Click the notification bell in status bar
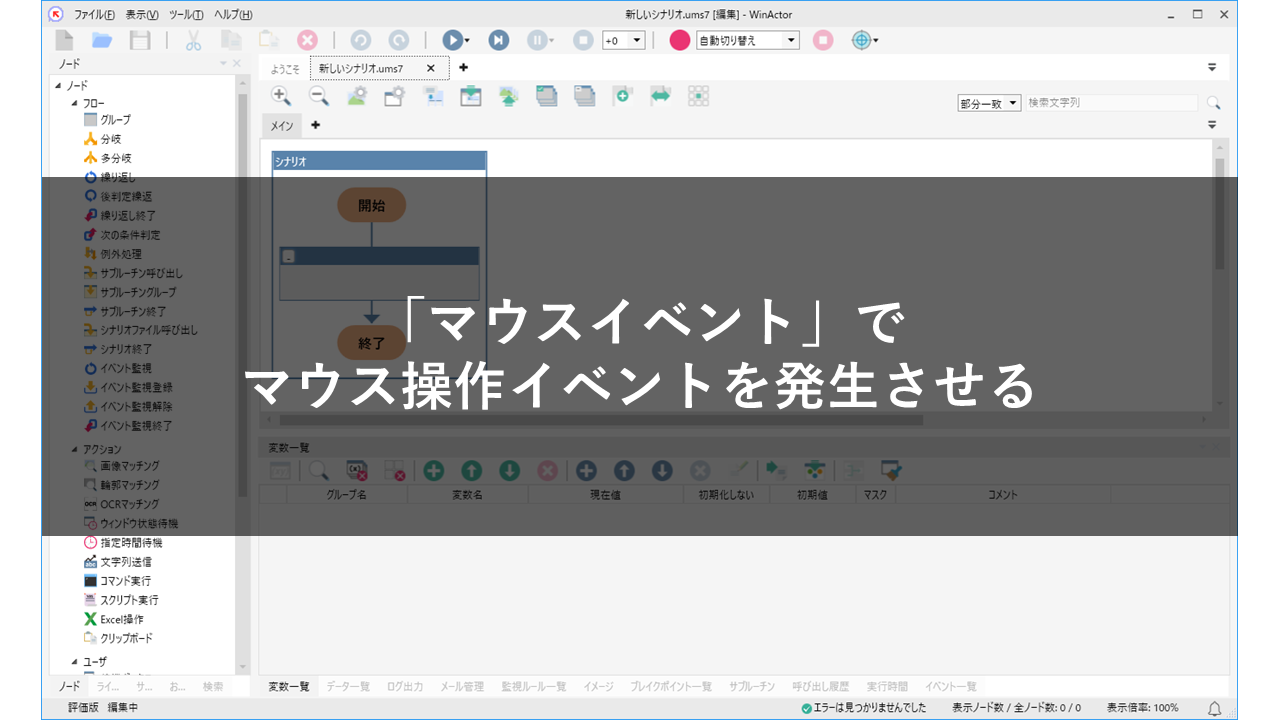The image size is (1280, 720). 1215,708
